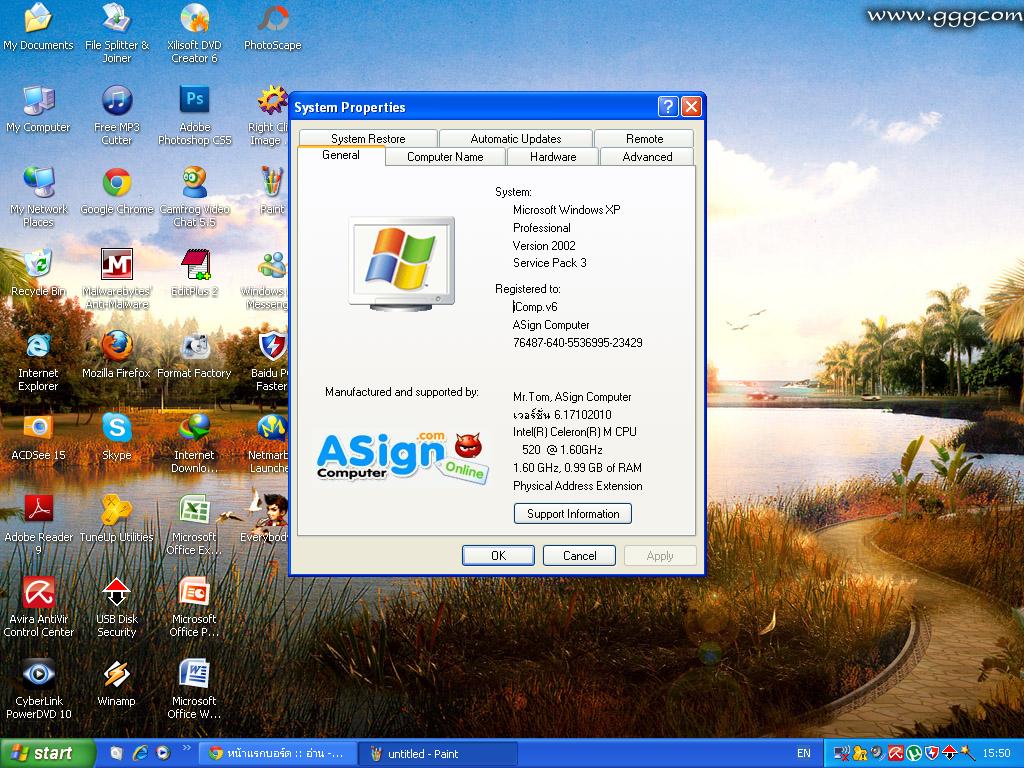Open the Computer Name tab
This screenshot has width=1024, height=768.
[x=445, y=157]
